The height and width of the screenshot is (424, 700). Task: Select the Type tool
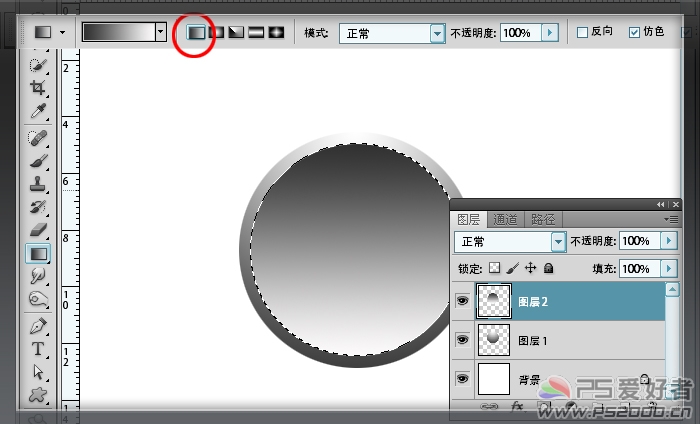[38, 349]
